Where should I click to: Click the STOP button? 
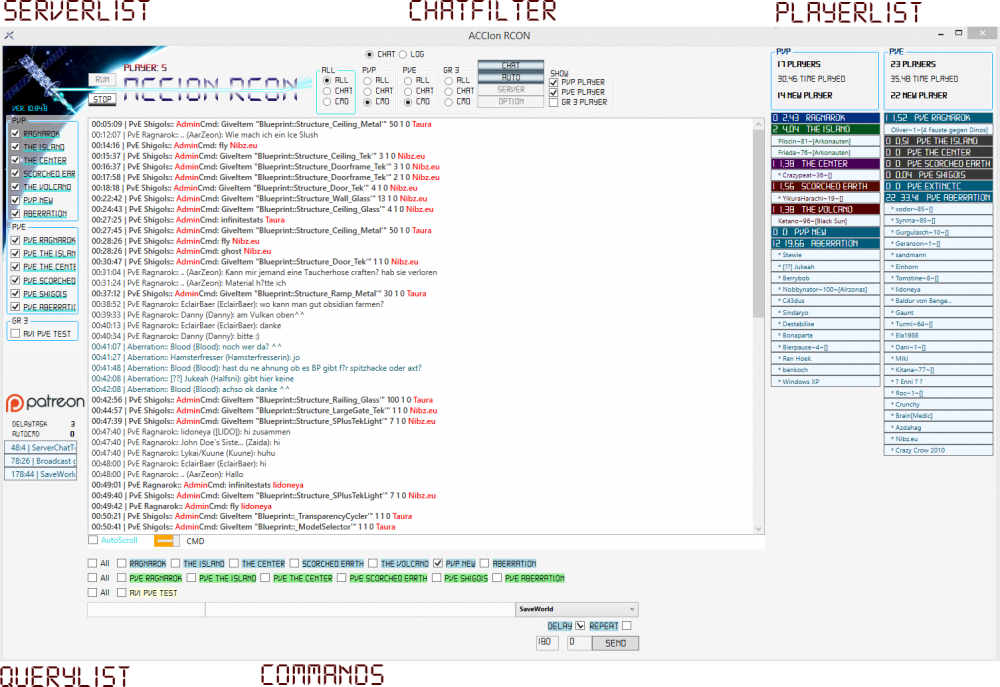tap(103, 100)
